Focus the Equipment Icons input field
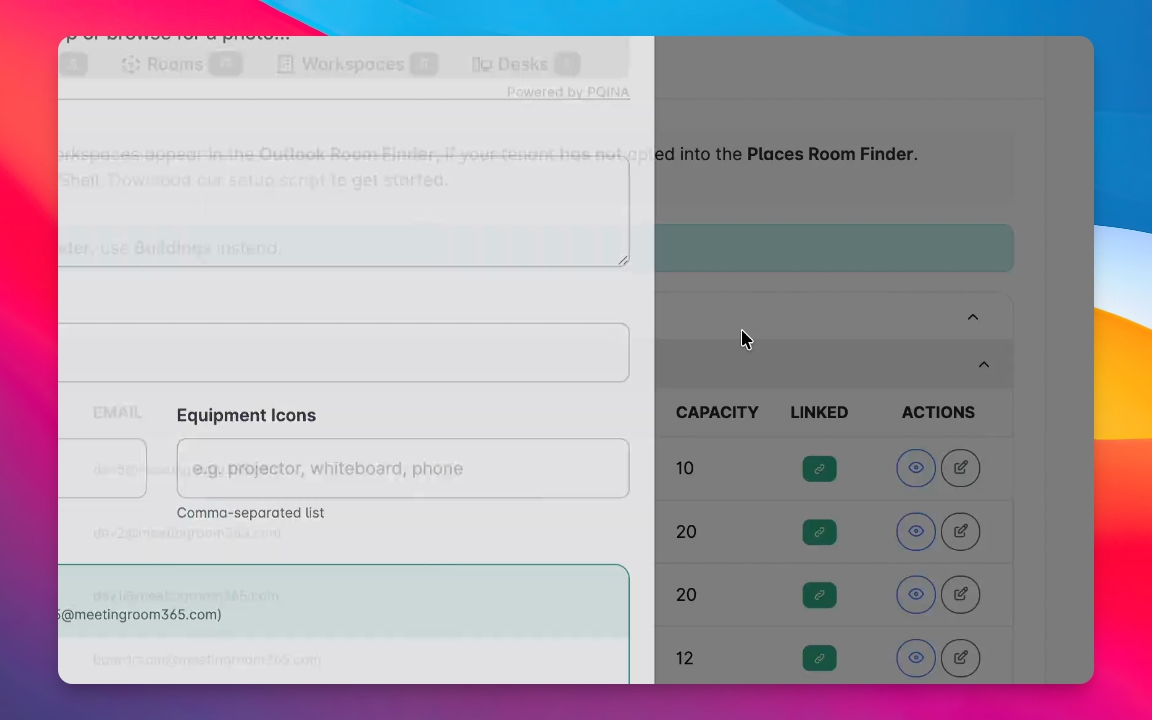 click(403, 469)
